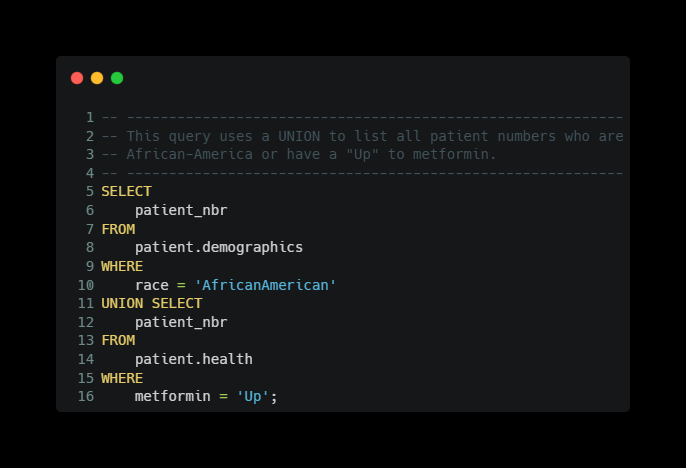The height and width of the screenshot is (468, 686).
Task: Click patient.health table name
Action: click(193, 359)
